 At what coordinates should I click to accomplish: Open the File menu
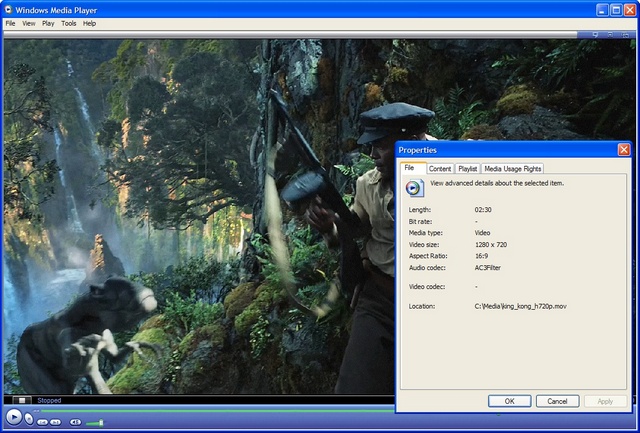[10, 23]
